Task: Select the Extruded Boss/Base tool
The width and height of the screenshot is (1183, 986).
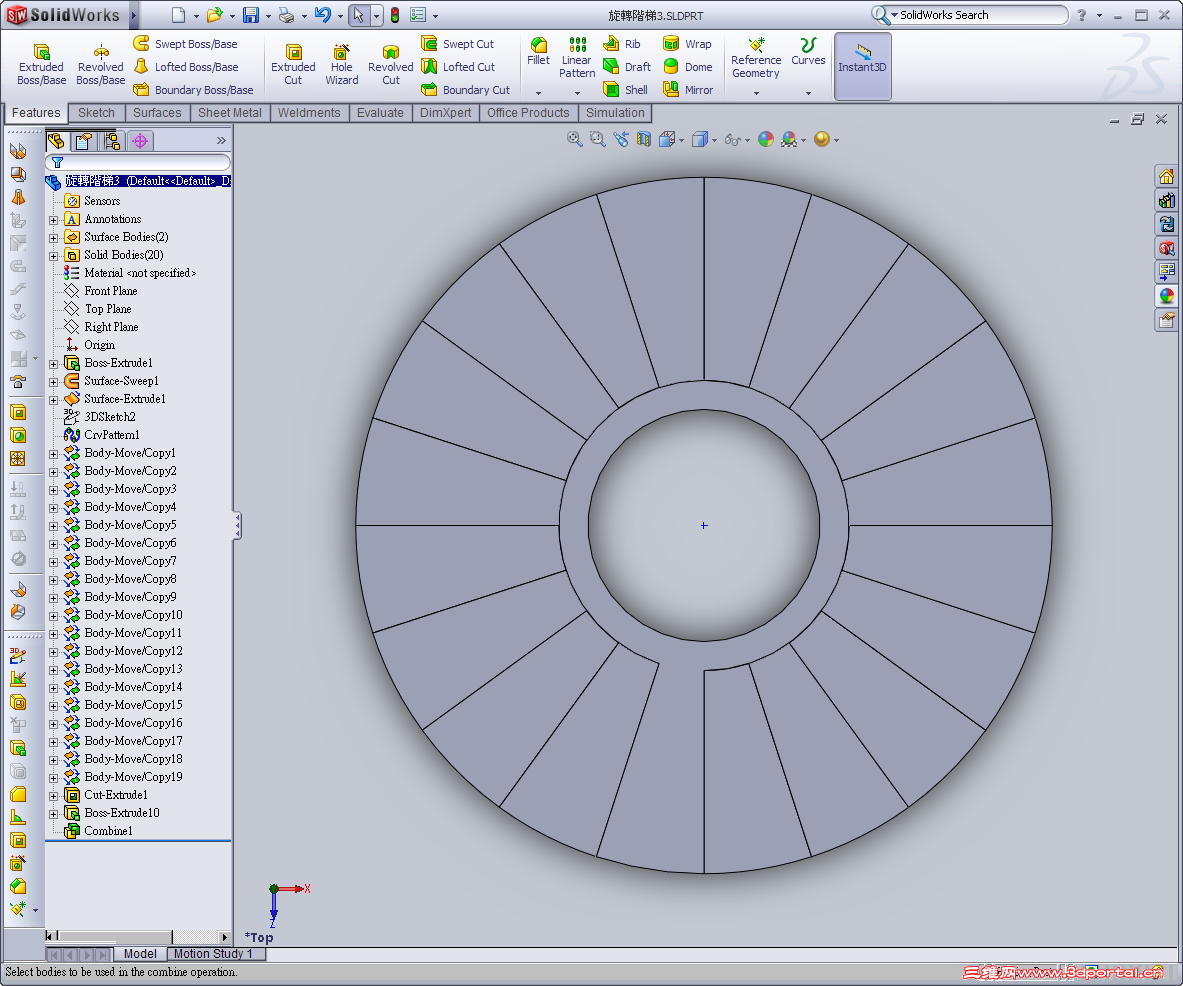Action: click(x=40, y=66)
